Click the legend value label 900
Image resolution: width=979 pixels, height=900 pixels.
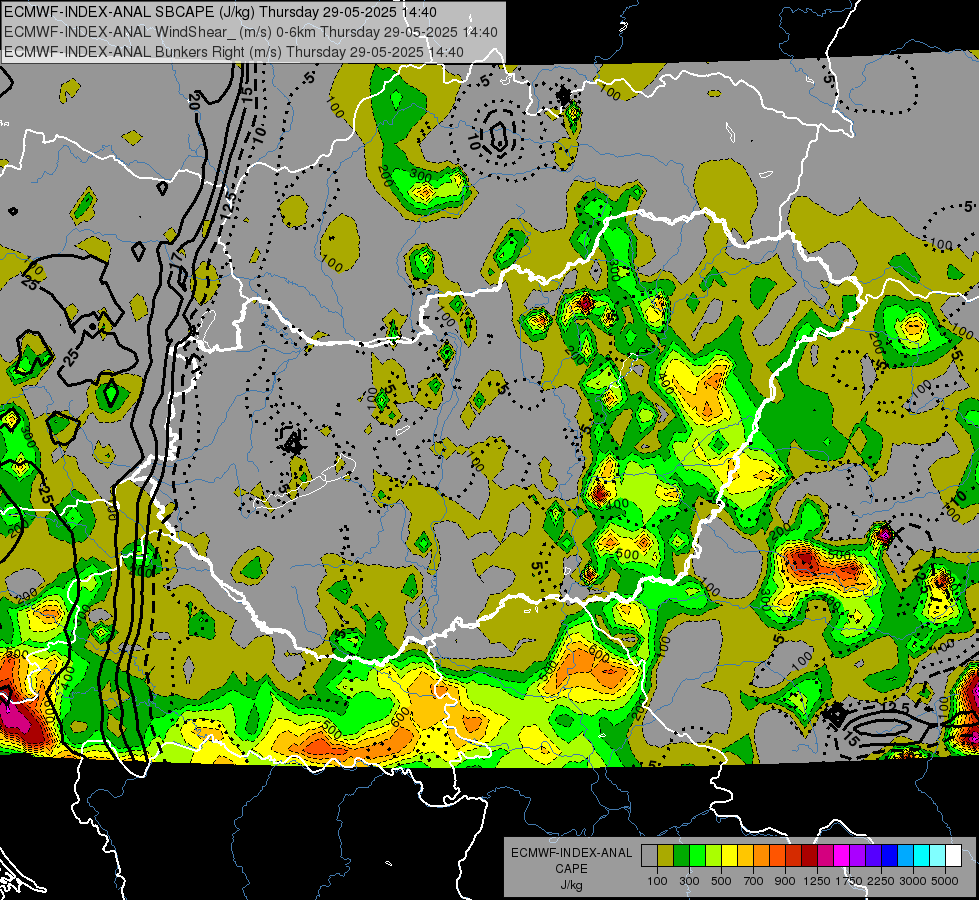pyautogui.click(x=785, y=881)
